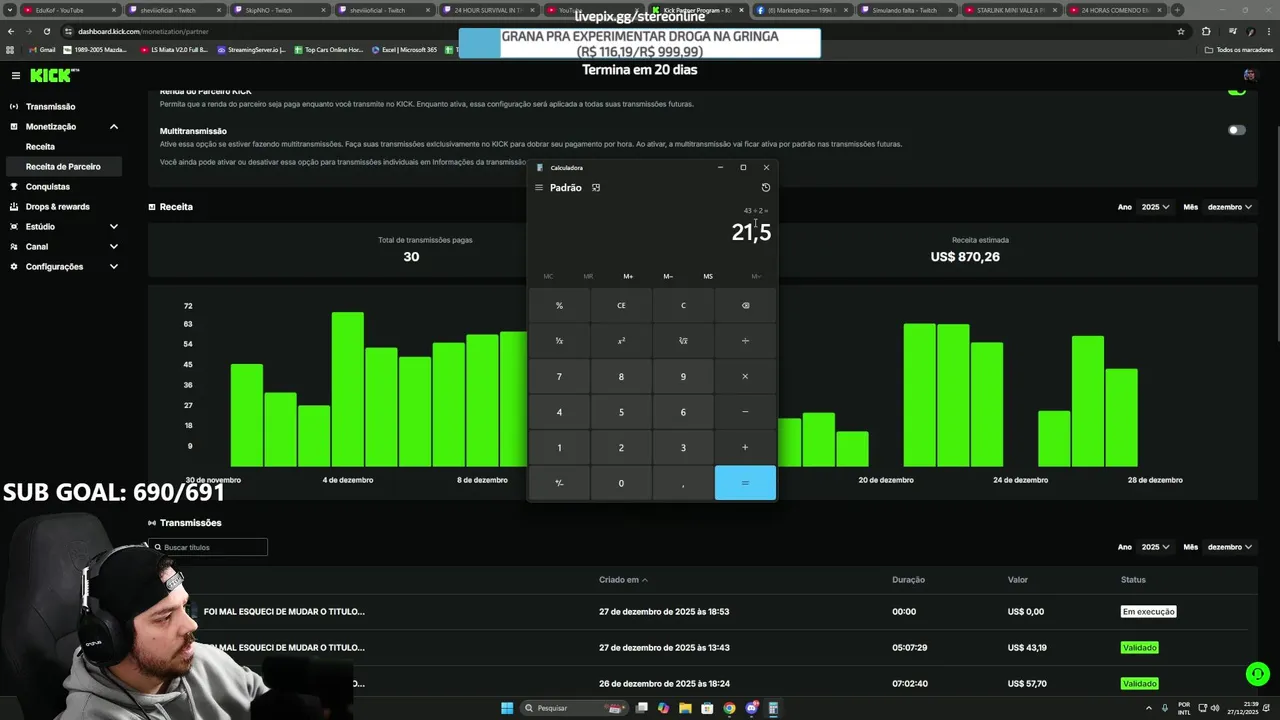Bookmark this page with the star icon
This screenshot has width=1280, height=720.
click(x=1181, y=31)
